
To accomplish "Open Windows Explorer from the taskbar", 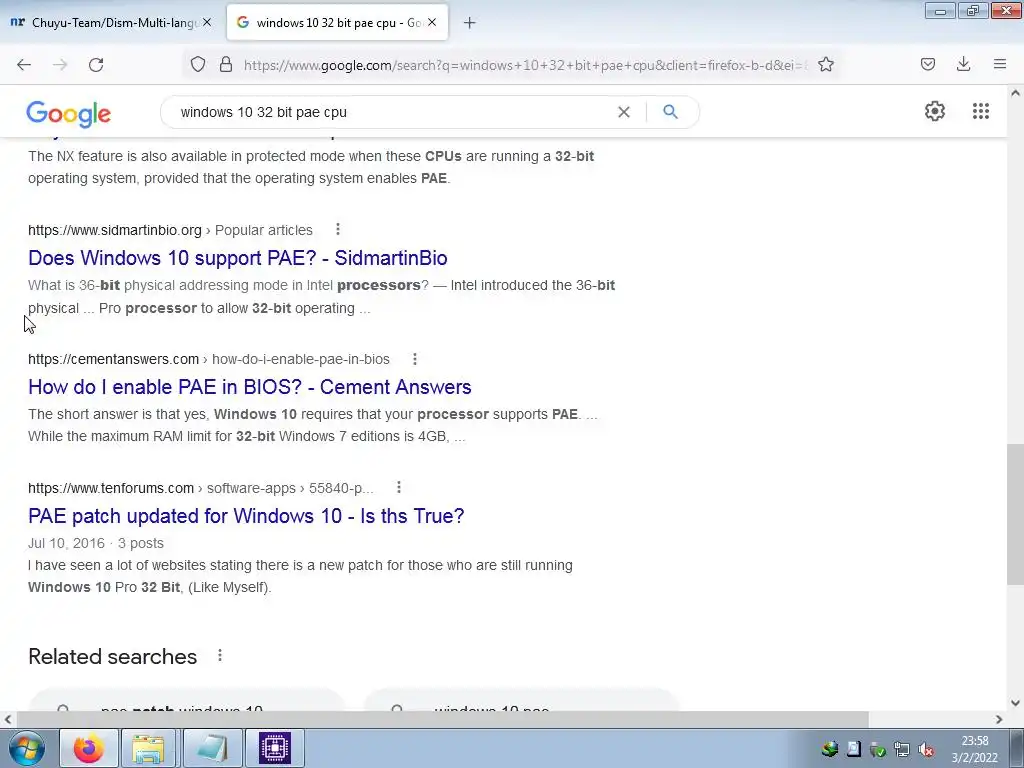I will click(x=148, y=748).
